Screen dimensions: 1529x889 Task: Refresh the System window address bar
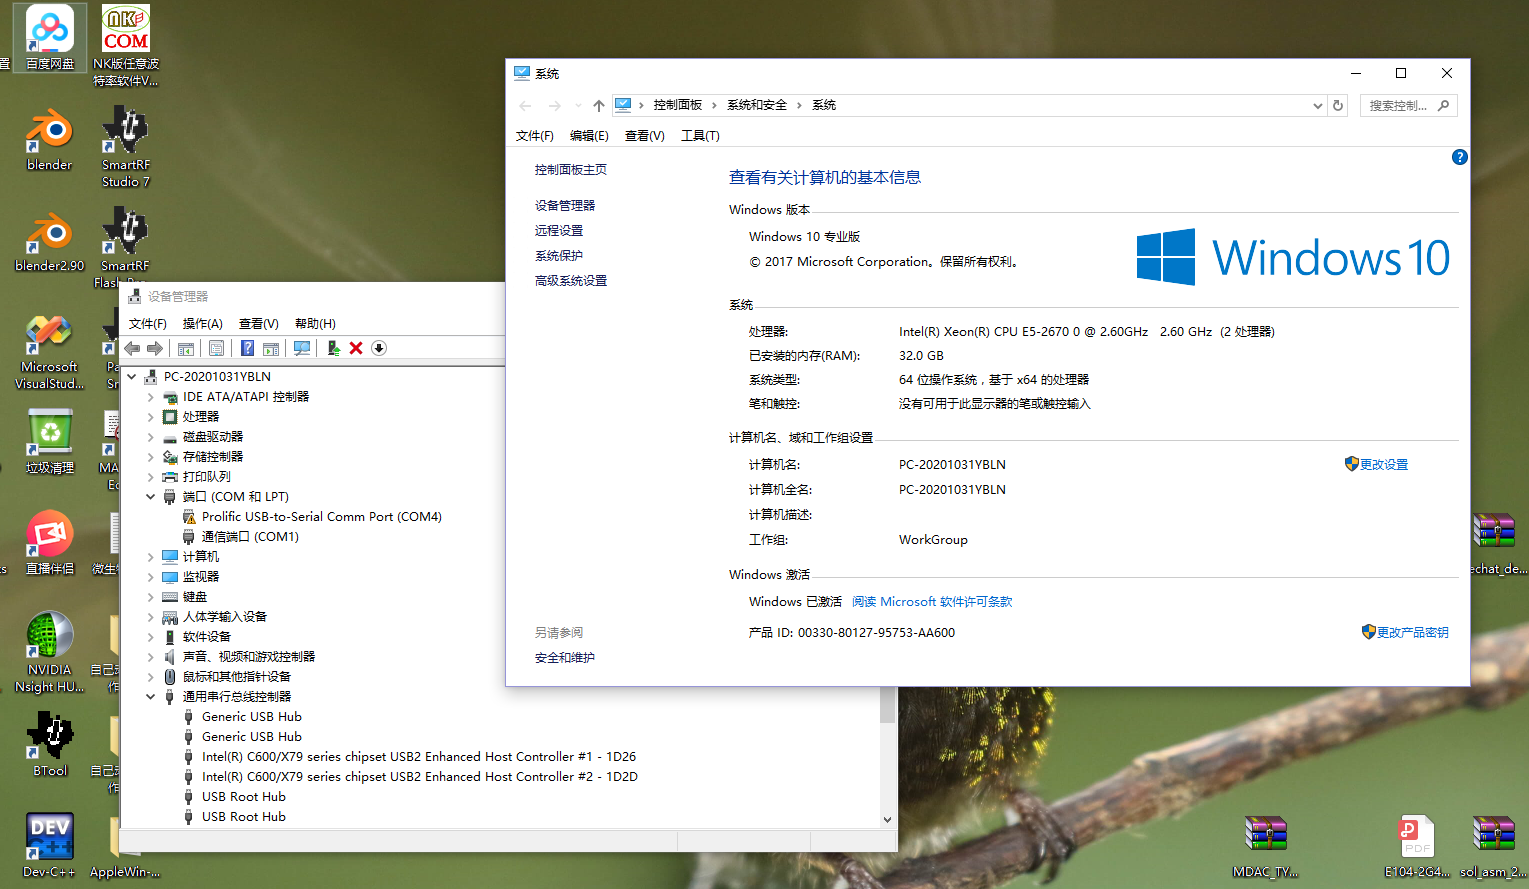(x=1338, y=105)
